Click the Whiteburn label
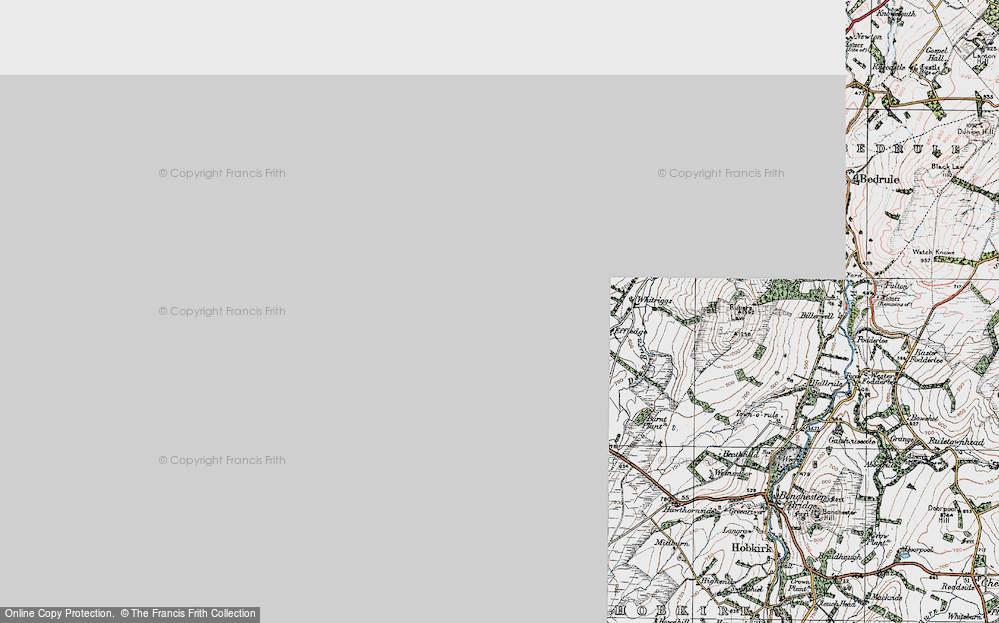Image resolution: width=999 pixels, height=623 pixels. tap(965, 616)
